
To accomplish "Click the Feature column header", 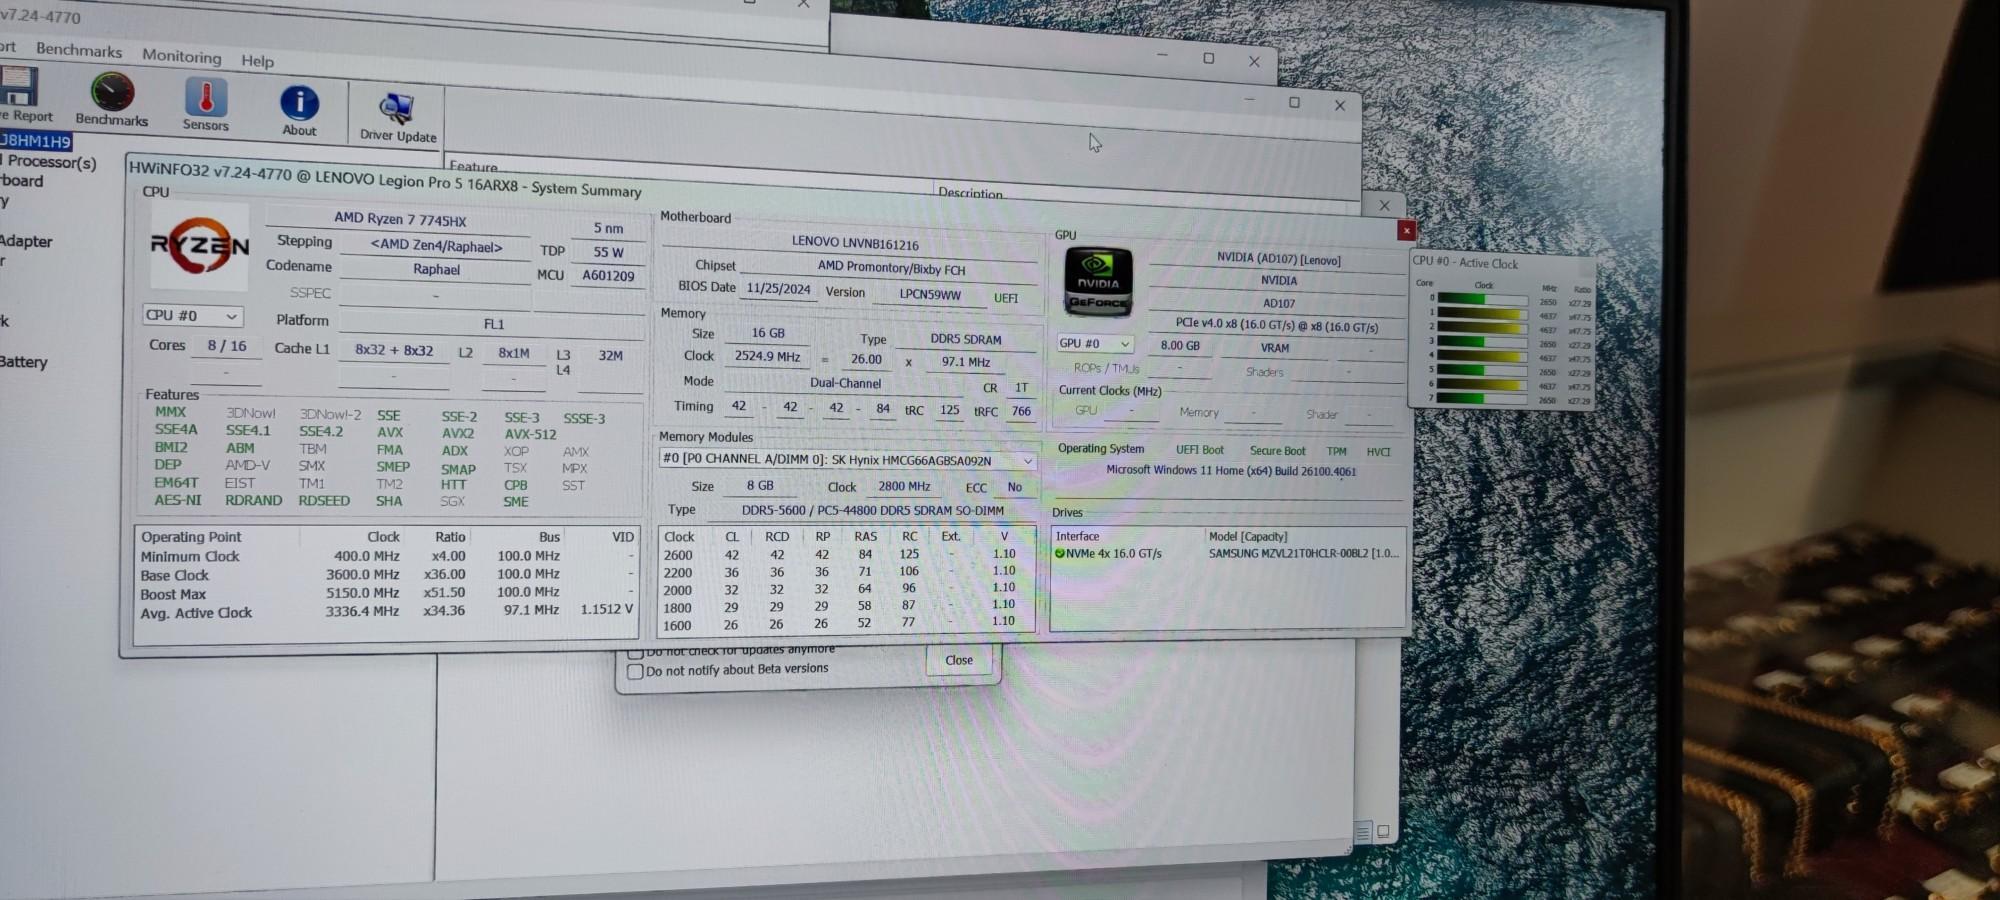I will tap(473, 166).
